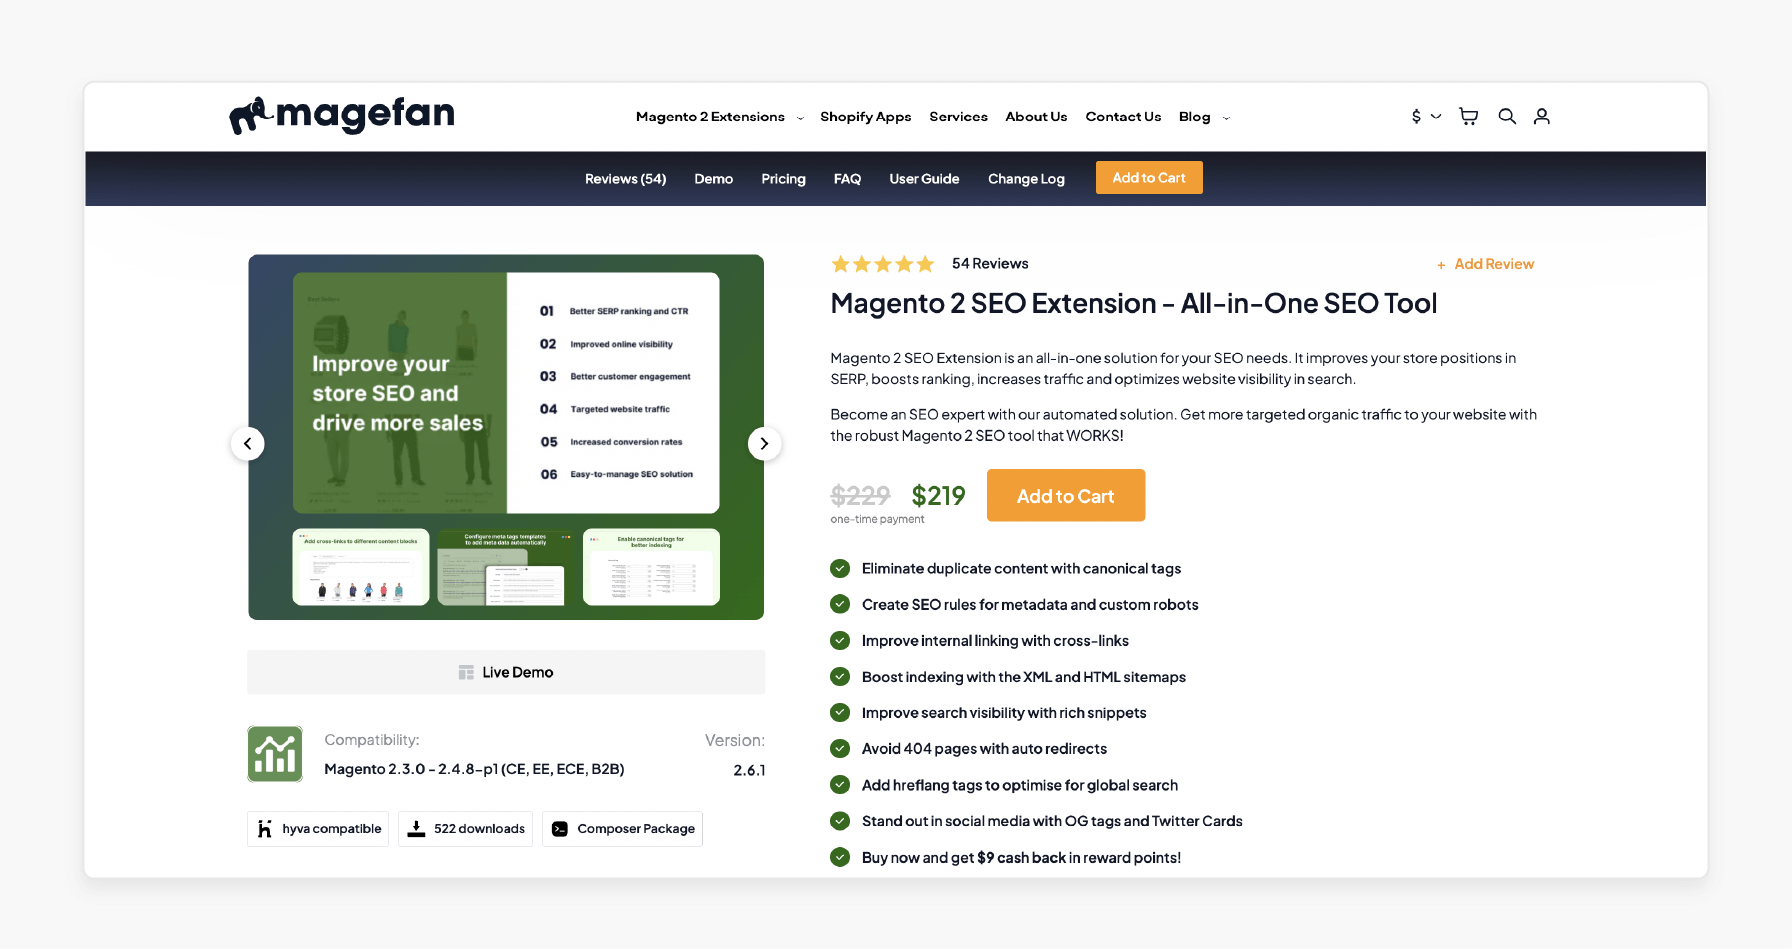
Task: Click checkmark beside canonical tags feature
Action: click(x=840, y=569)
